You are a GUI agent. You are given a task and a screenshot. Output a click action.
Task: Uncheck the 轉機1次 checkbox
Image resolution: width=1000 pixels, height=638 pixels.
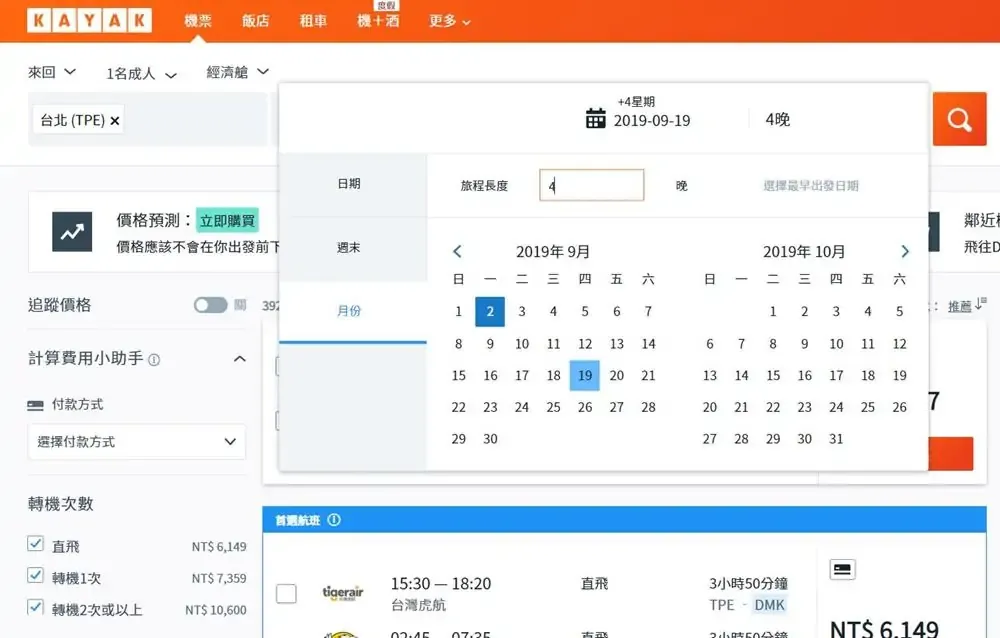pyautogui.click(x=36, y=576)
